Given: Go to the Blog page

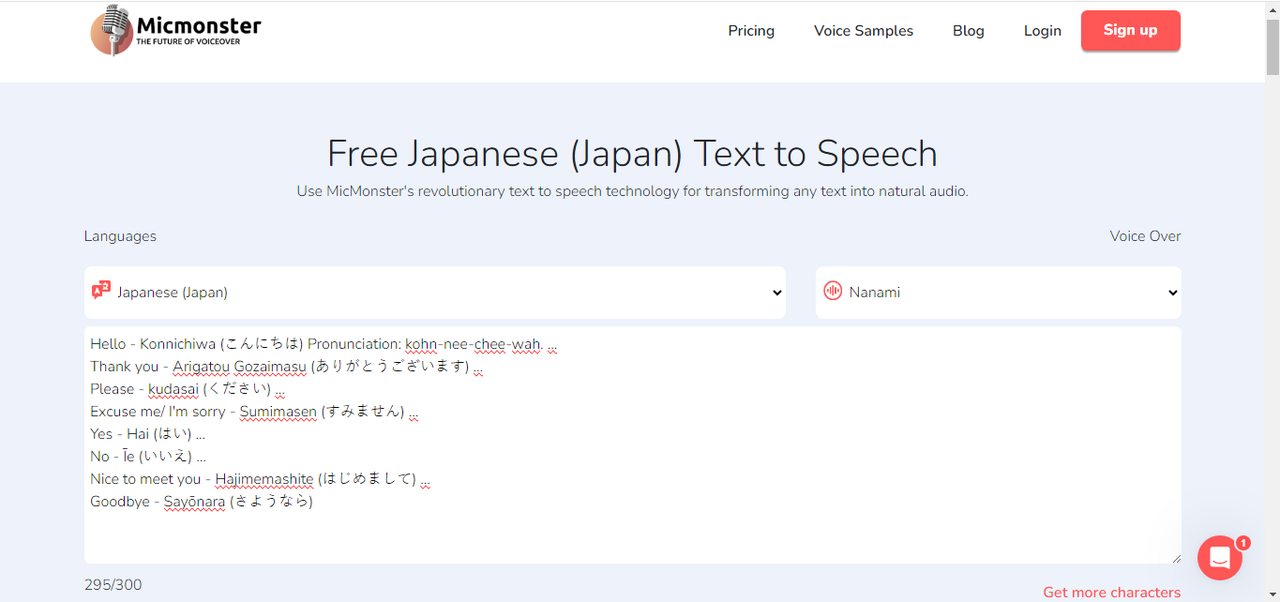Looking at the screenshot, I should (968, 31).
